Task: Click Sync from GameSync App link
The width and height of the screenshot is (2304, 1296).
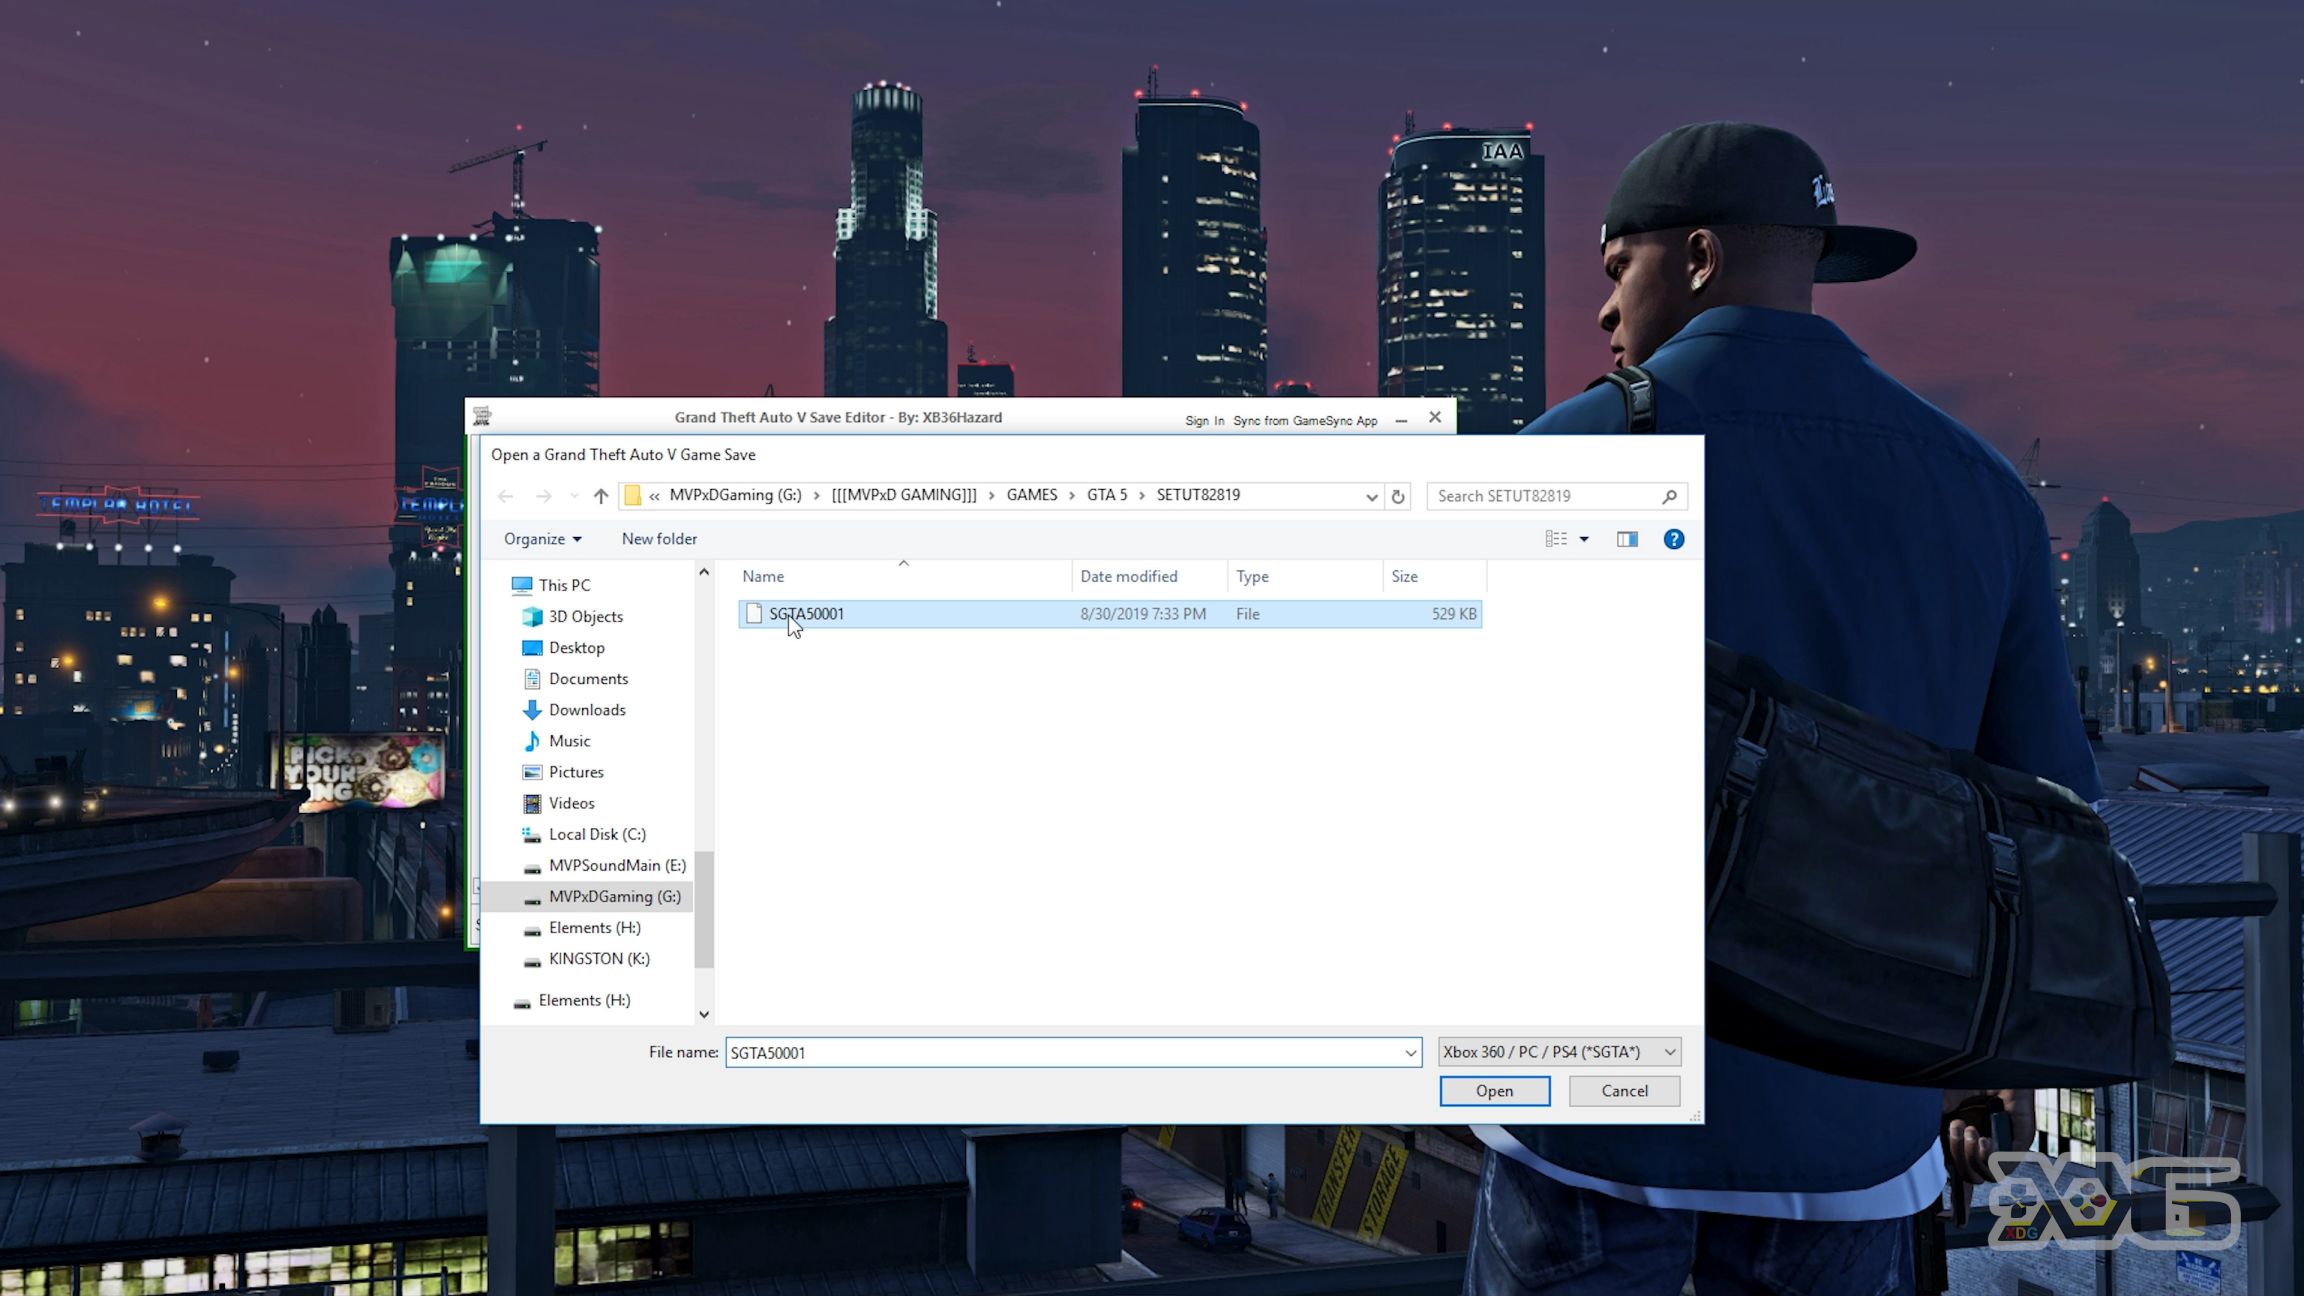Action: [1305, 421]
